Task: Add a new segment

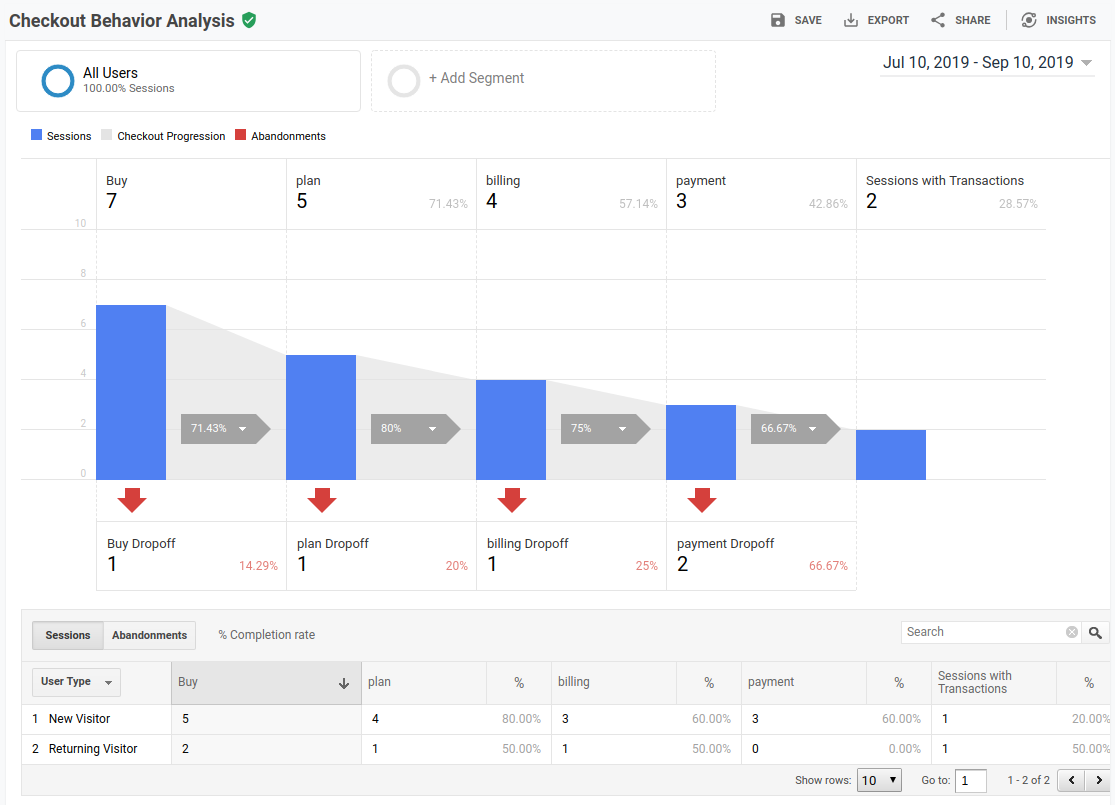Action: [x=476, y=79]
